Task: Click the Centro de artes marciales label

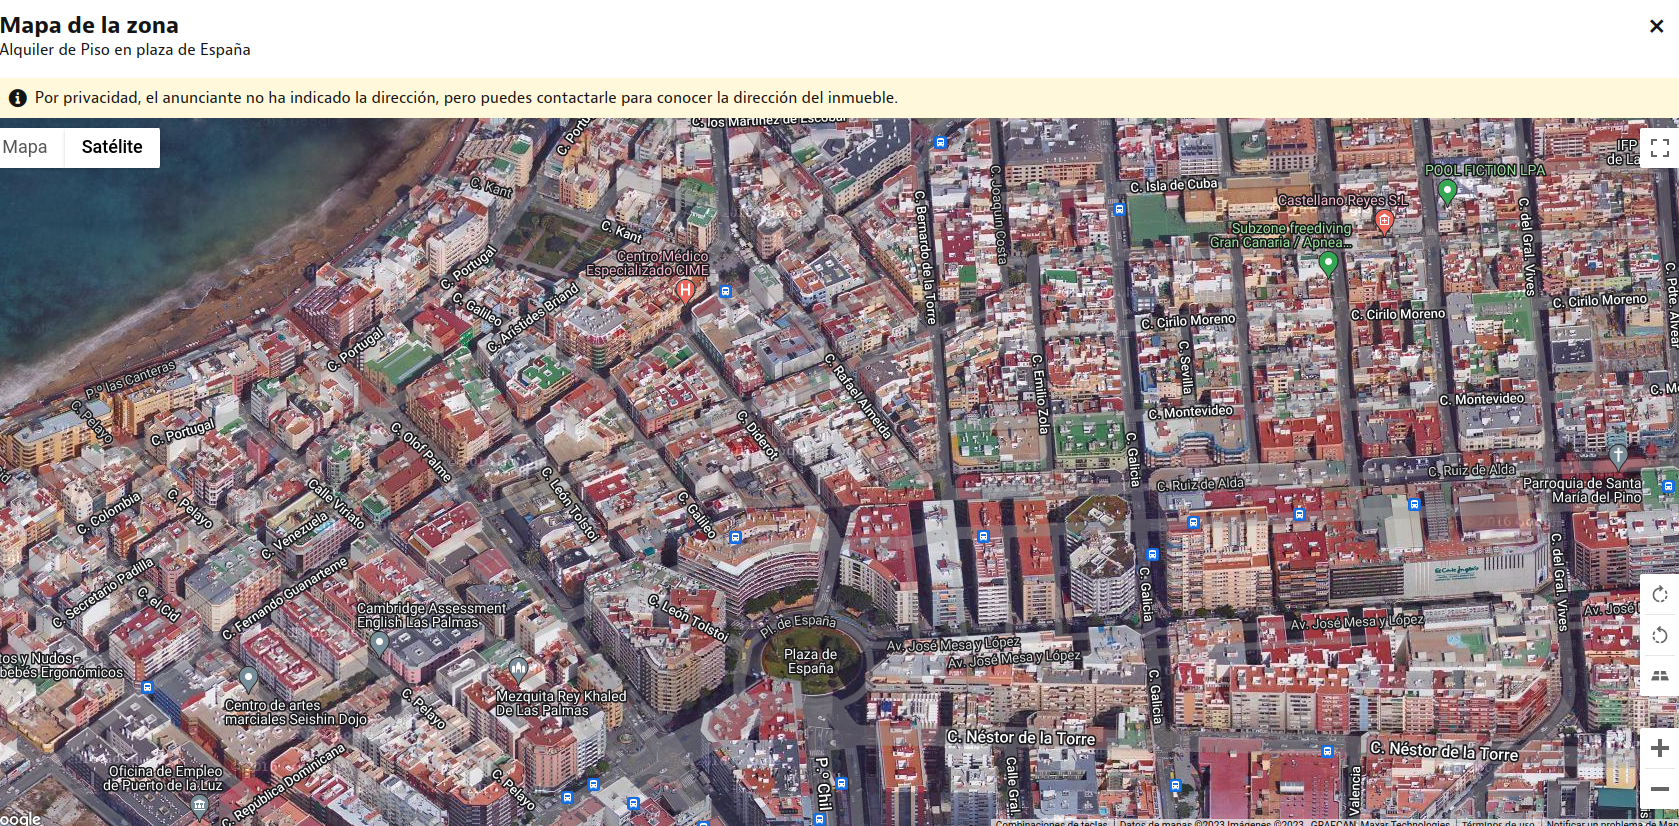Action: (x=296, y=712)
